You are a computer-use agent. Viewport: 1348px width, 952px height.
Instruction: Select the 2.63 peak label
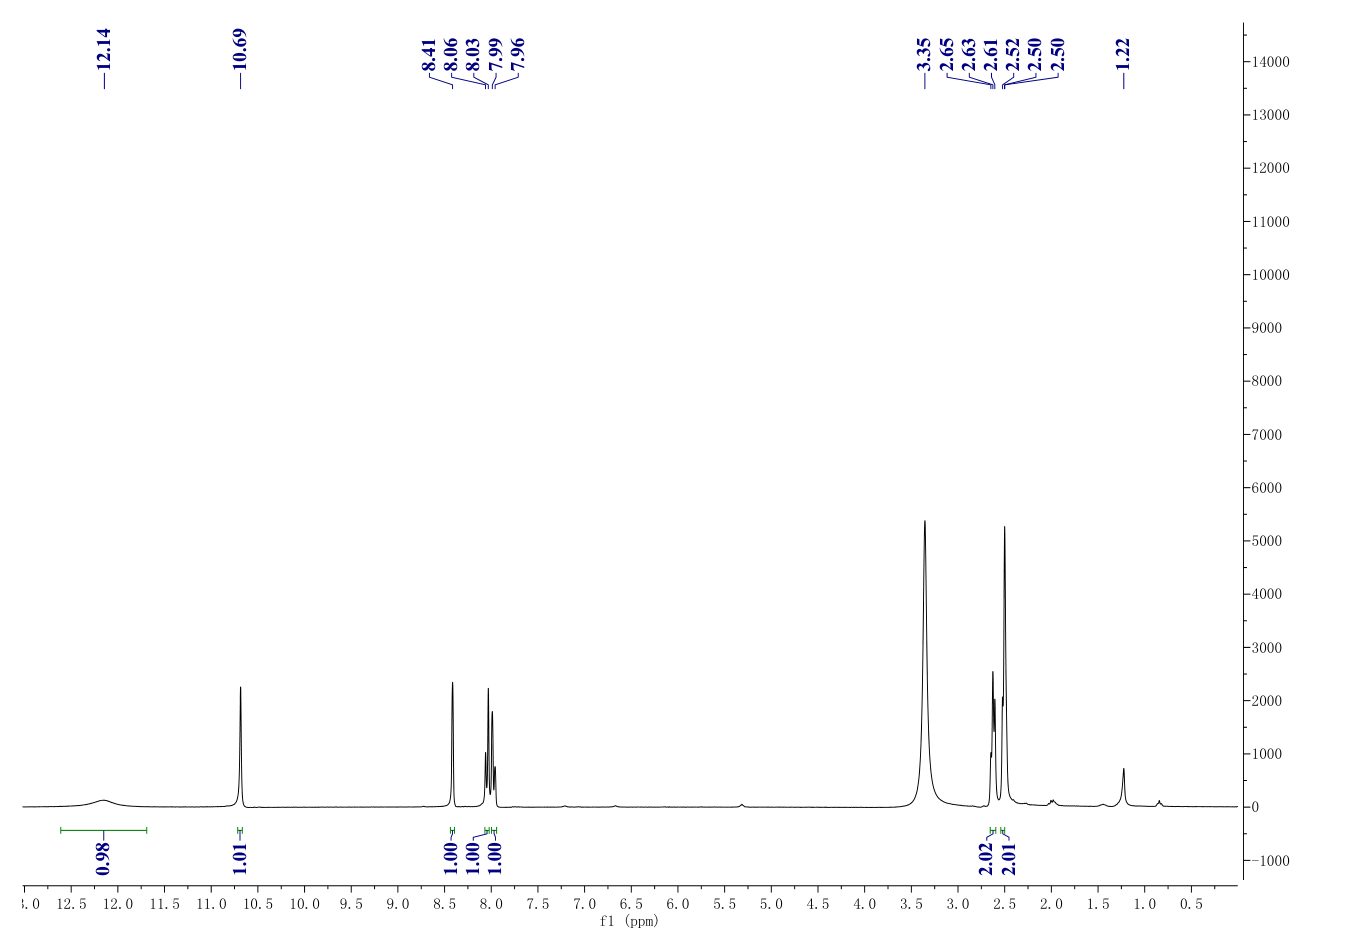tap(969, 55)
